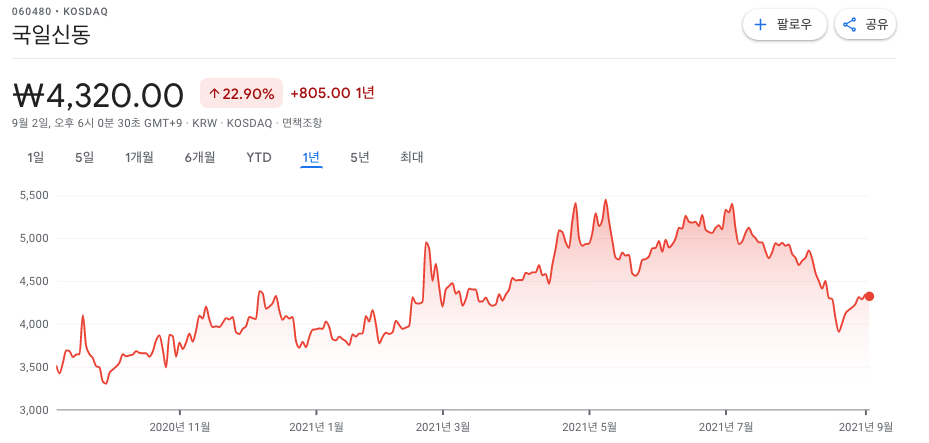Click the 5,500 y-axis label
The width and height of the screenshot is (929, 443).
36,195
